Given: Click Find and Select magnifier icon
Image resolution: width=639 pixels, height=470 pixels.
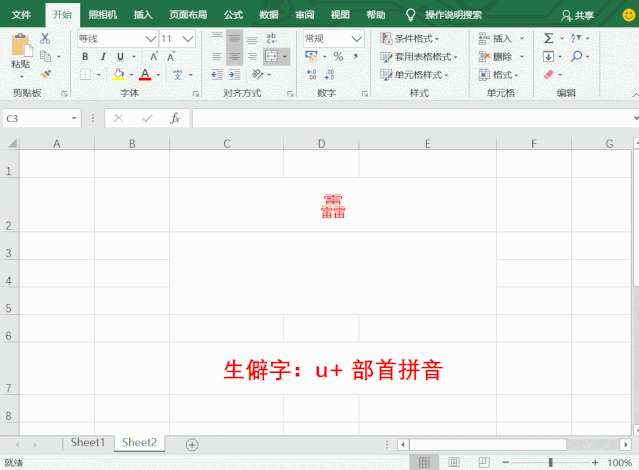Looking at the screenshot, I should tap(576, 56).
